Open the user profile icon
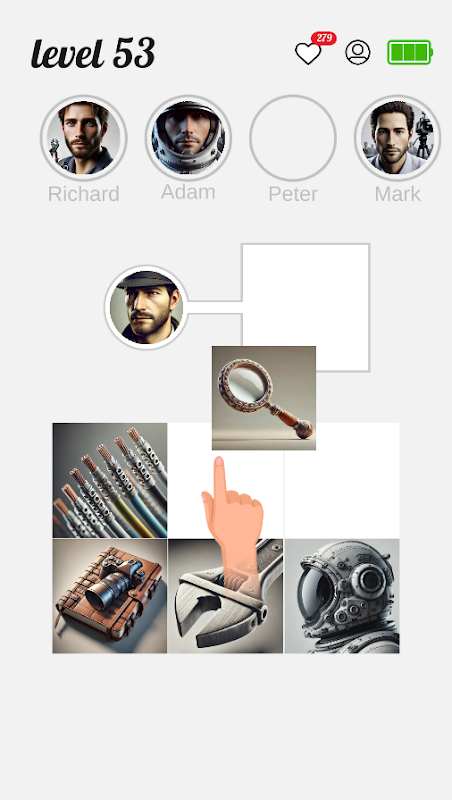 click(x=358, y=53)
